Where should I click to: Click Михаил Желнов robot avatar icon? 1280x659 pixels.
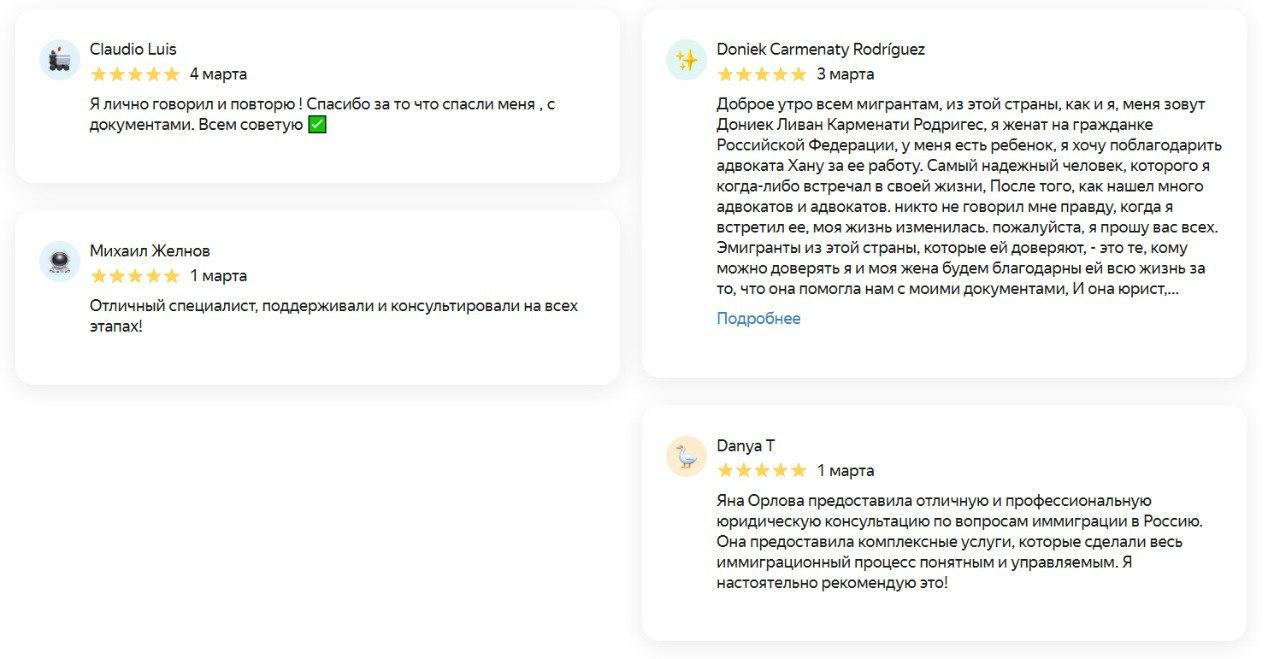click(x=60, y=261)
